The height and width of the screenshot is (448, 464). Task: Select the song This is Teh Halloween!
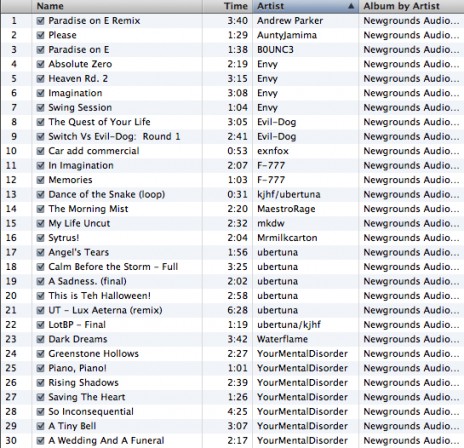[x=99, y=296]
